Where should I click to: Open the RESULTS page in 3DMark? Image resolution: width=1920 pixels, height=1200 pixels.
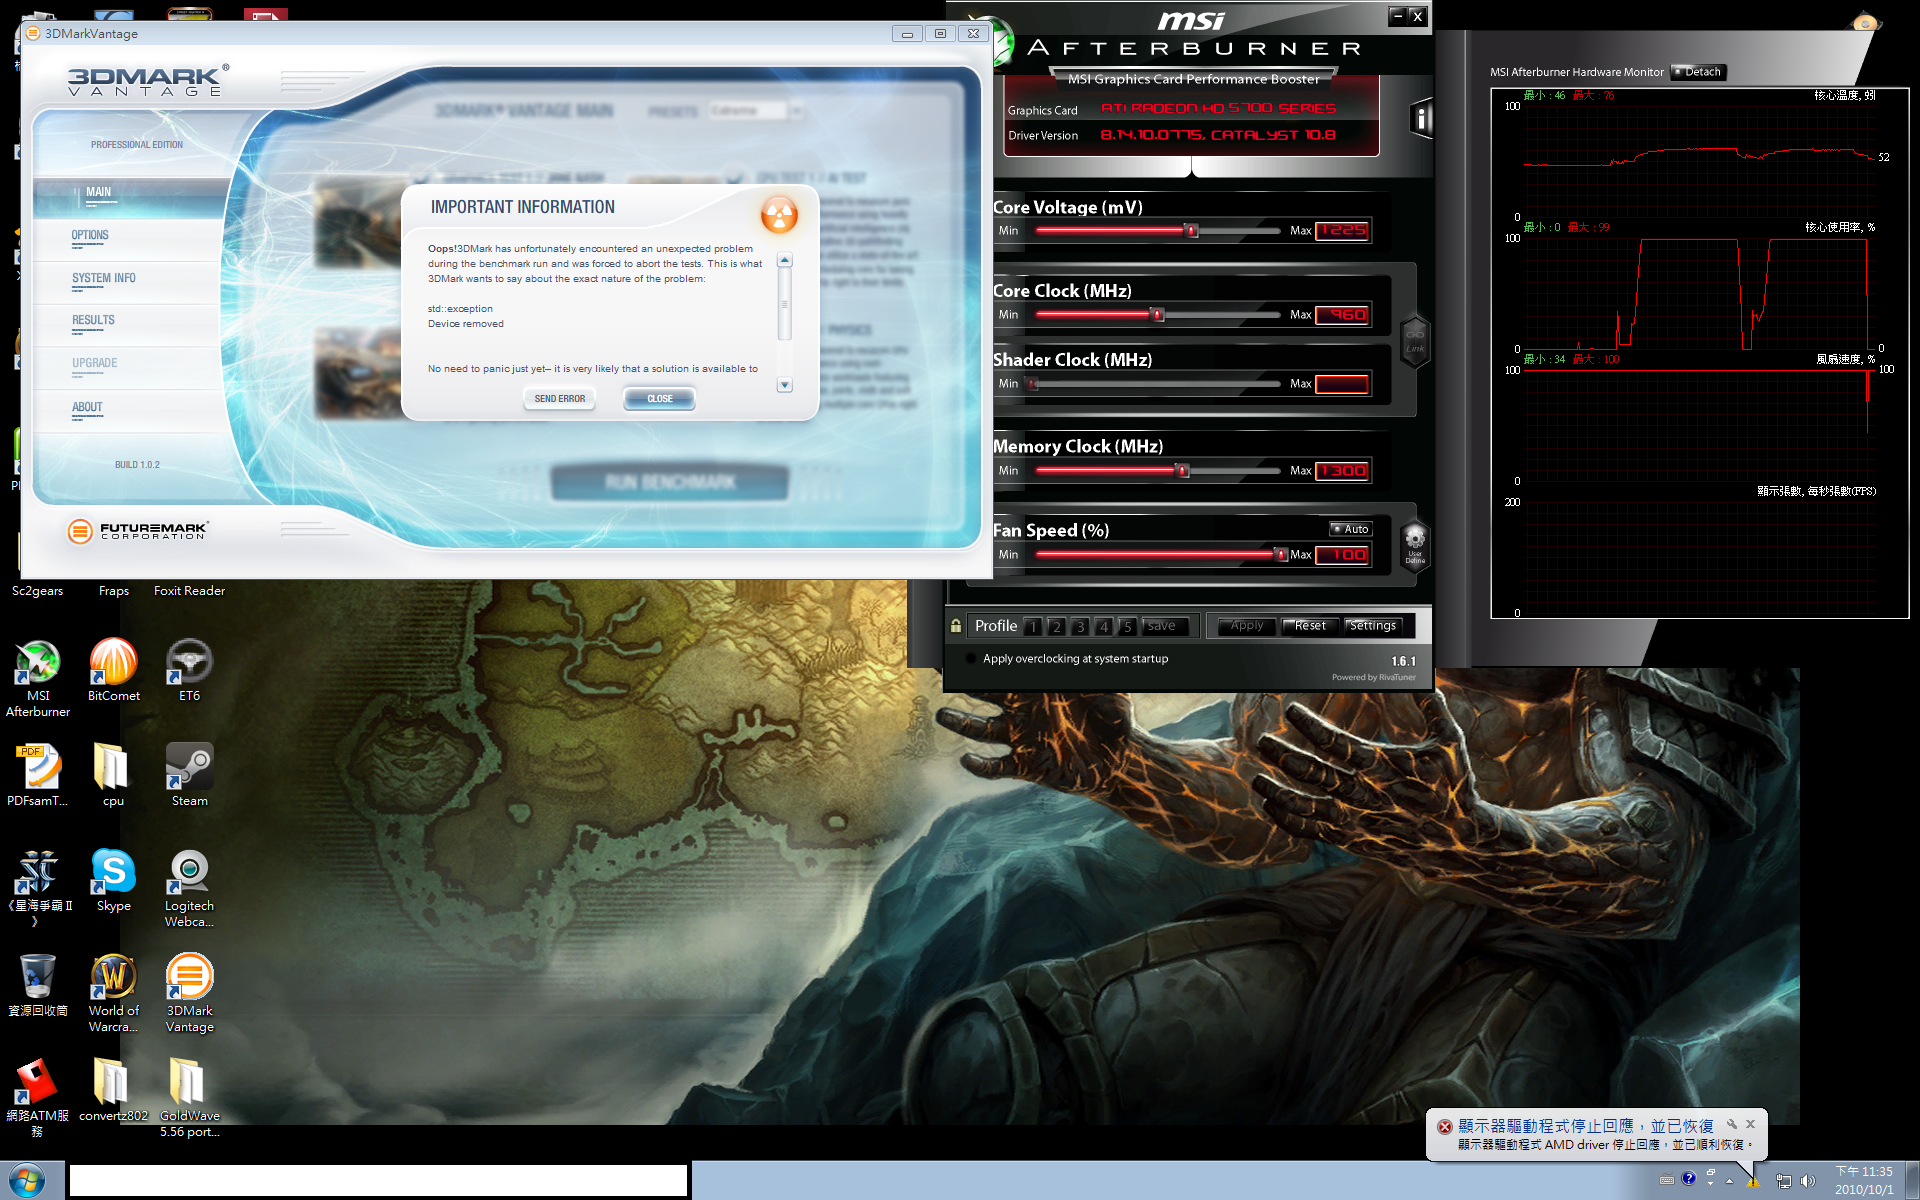(128, 324)
